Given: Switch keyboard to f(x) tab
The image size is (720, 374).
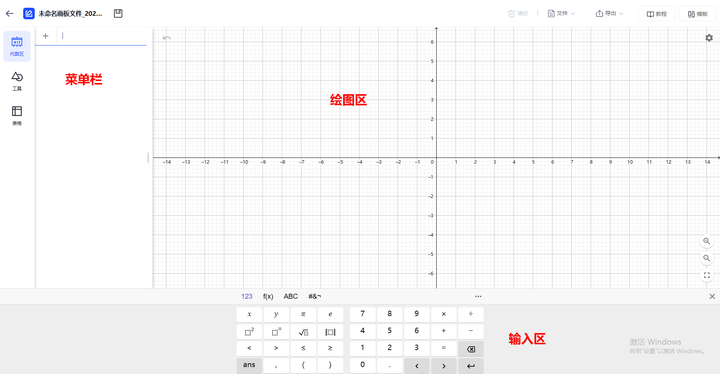Looking at the screenshot, I should pos(268,296).
